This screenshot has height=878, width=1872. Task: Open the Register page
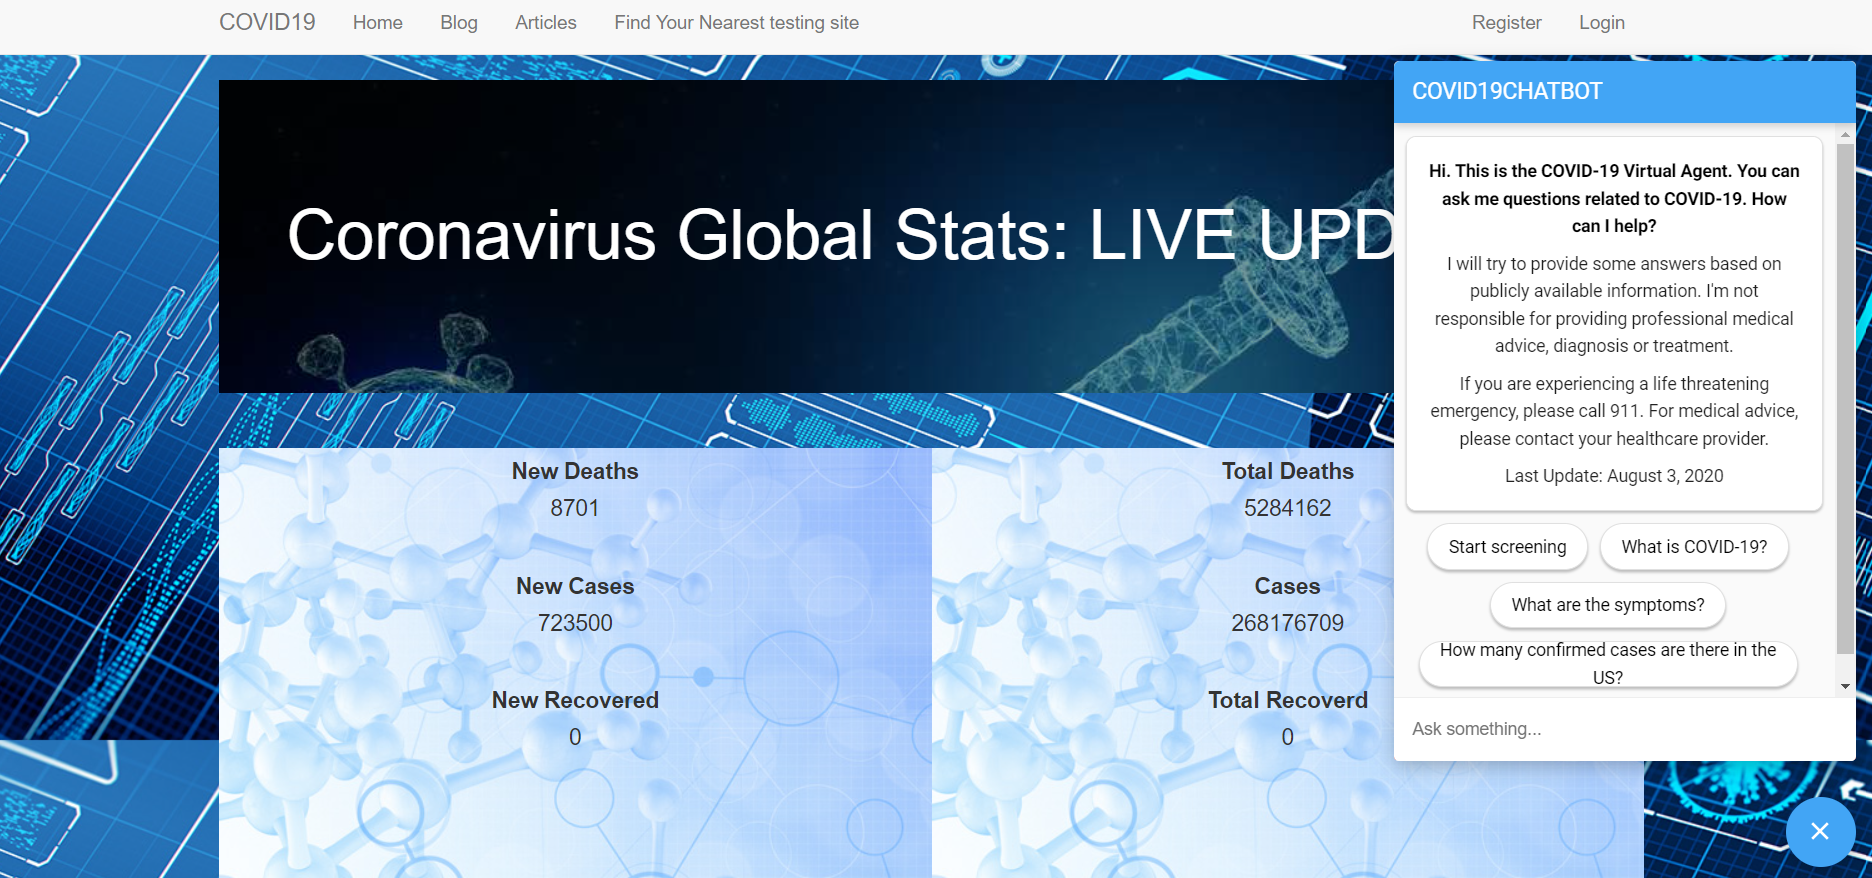[x=1506, y=22]
